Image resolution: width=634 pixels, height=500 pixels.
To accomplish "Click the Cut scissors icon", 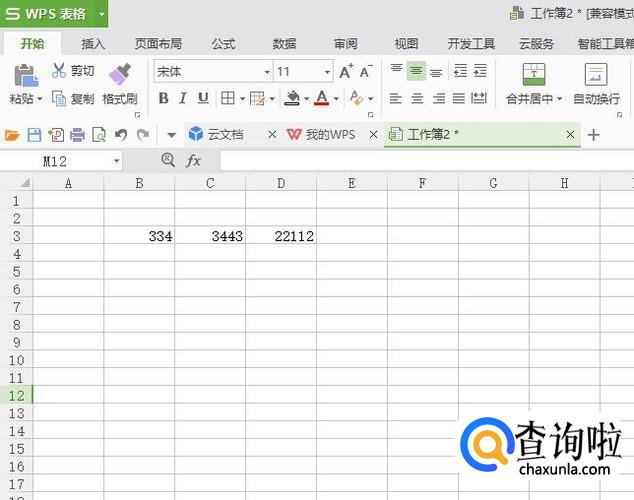I will tap(59, 70).
